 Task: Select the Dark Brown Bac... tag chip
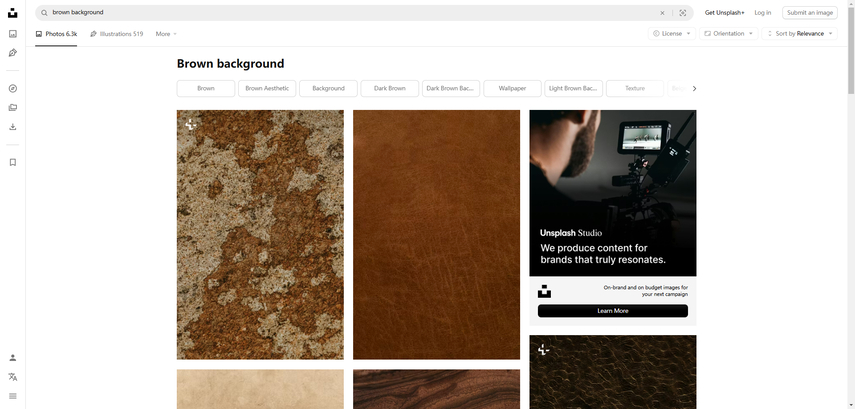coord(451,88)
